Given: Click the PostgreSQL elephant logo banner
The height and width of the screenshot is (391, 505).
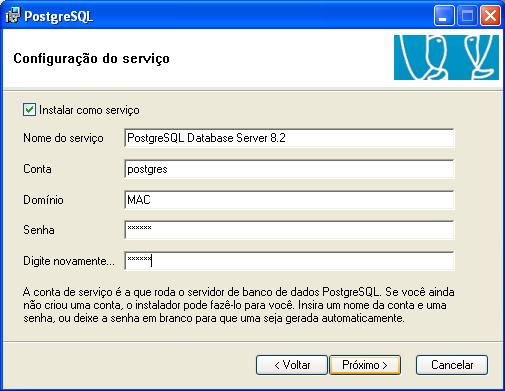Looking at the screenshot, I should (446, 57).
